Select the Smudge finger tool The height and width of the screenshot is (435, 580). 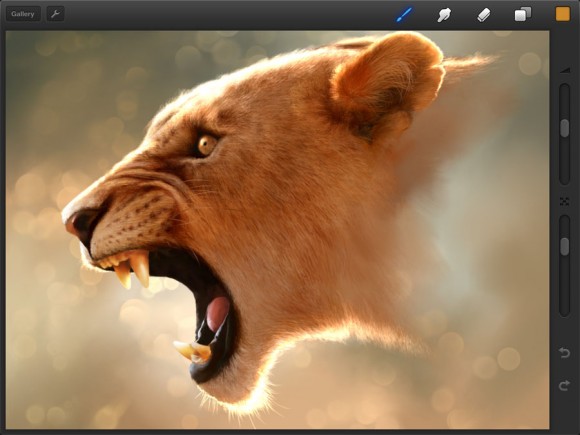coord(444,15)
